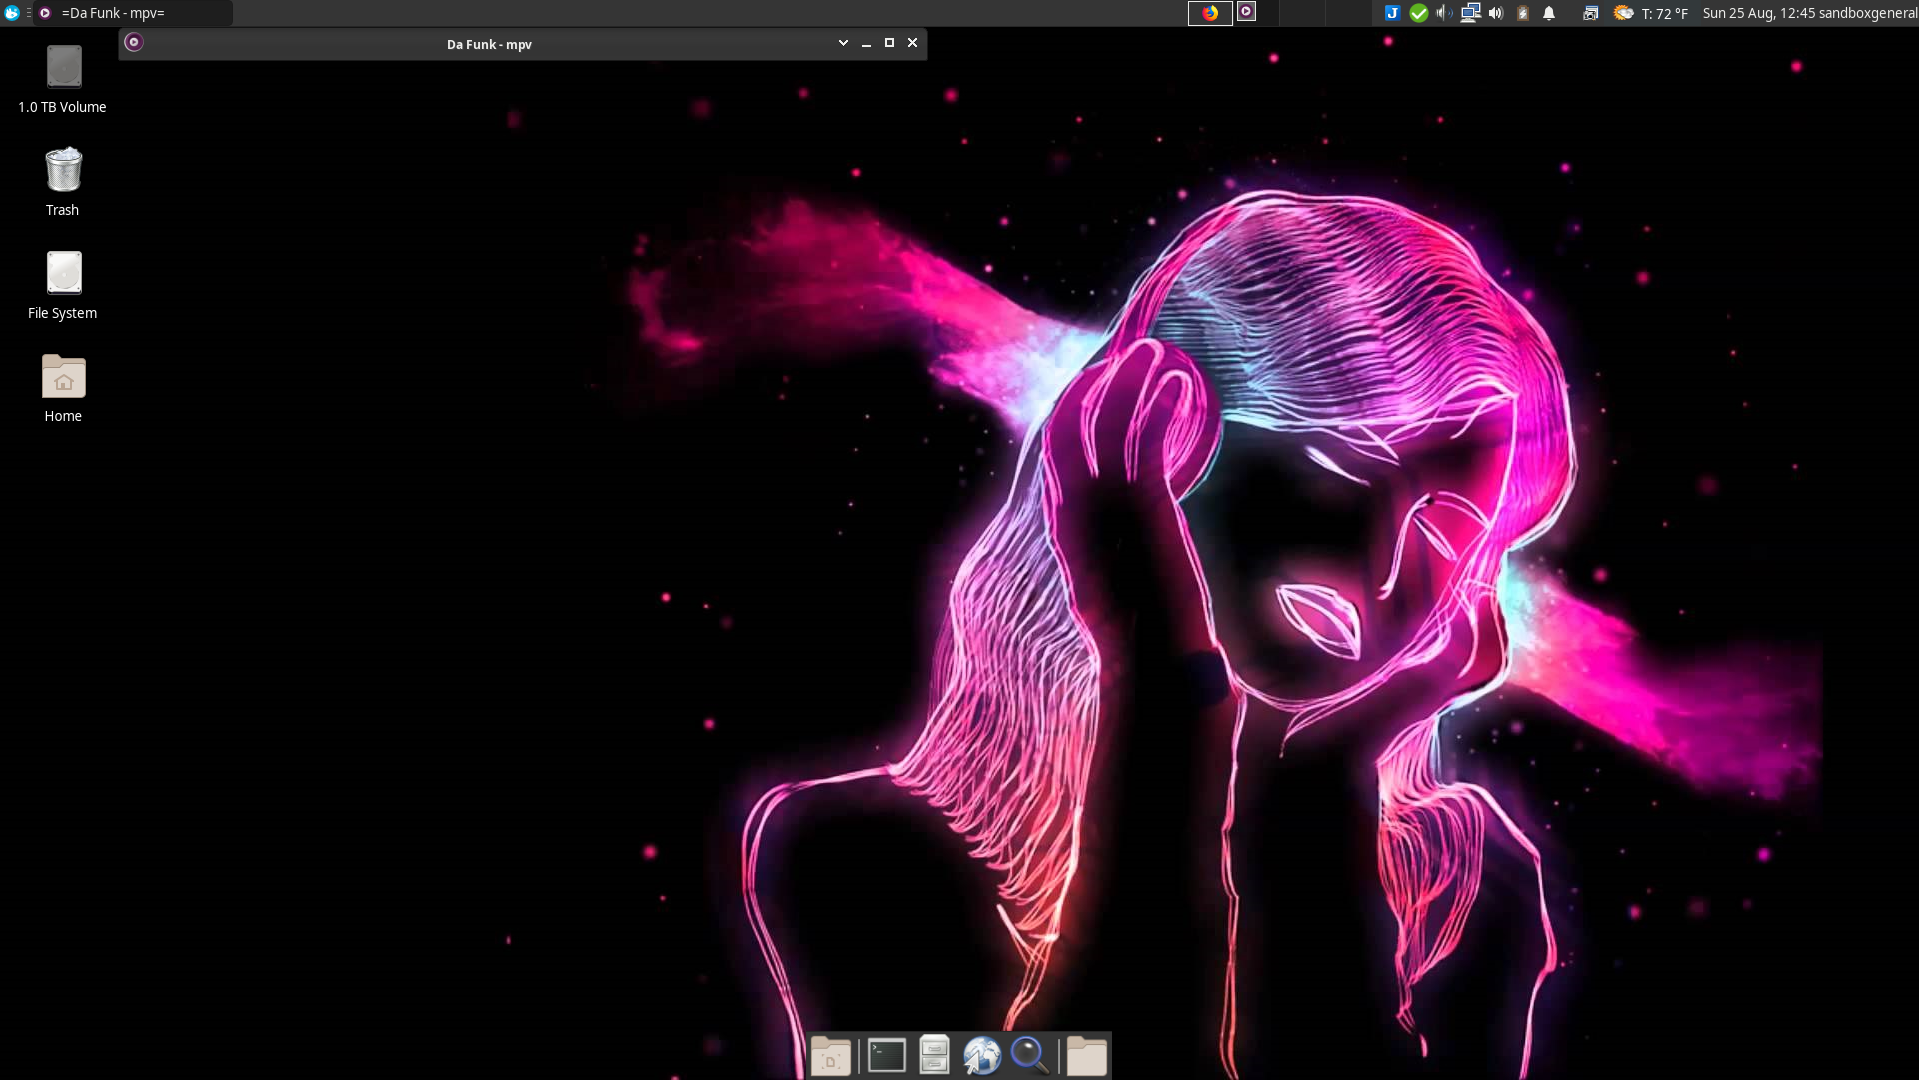Screen dimensions: 1919x1080
Task: Show notifications via the bell icon
Action: pos(1549,13)
